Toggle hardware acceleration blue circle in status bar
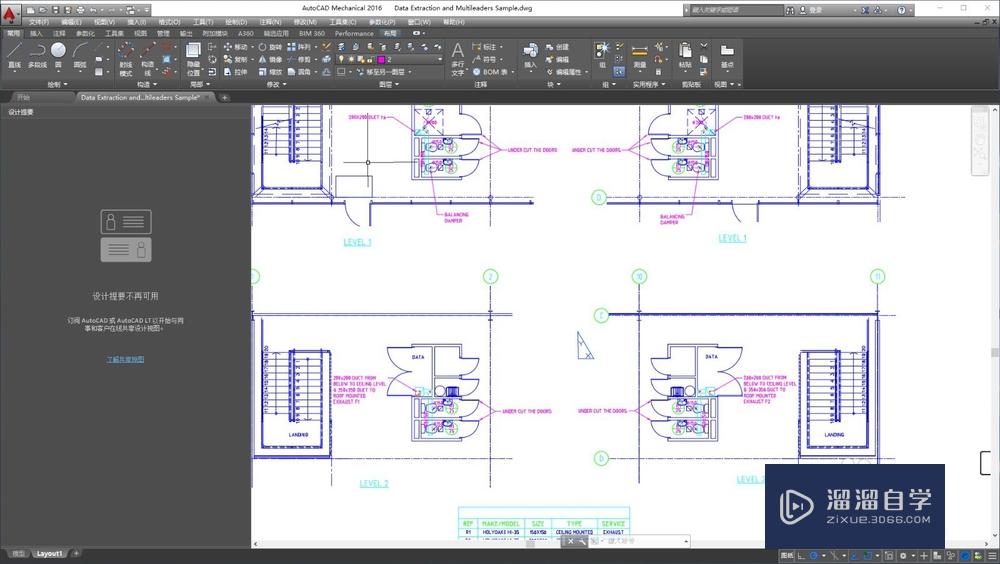The width and height of the screenshot is (1000, 564). (x=965, y=556)
